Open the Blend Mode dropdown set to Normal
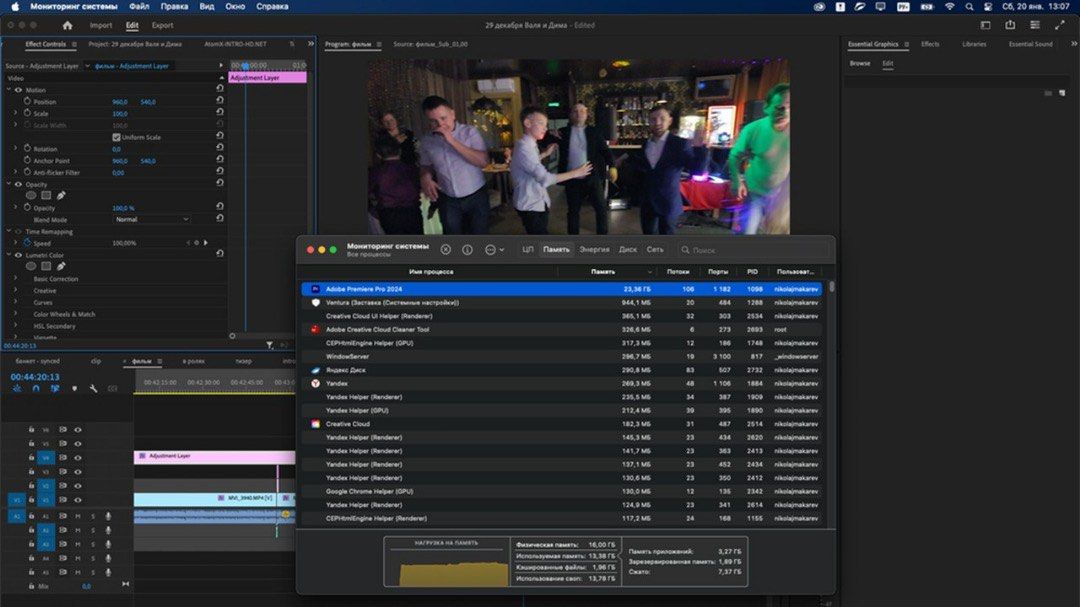1080x607 pixels. tap(150, 218)
